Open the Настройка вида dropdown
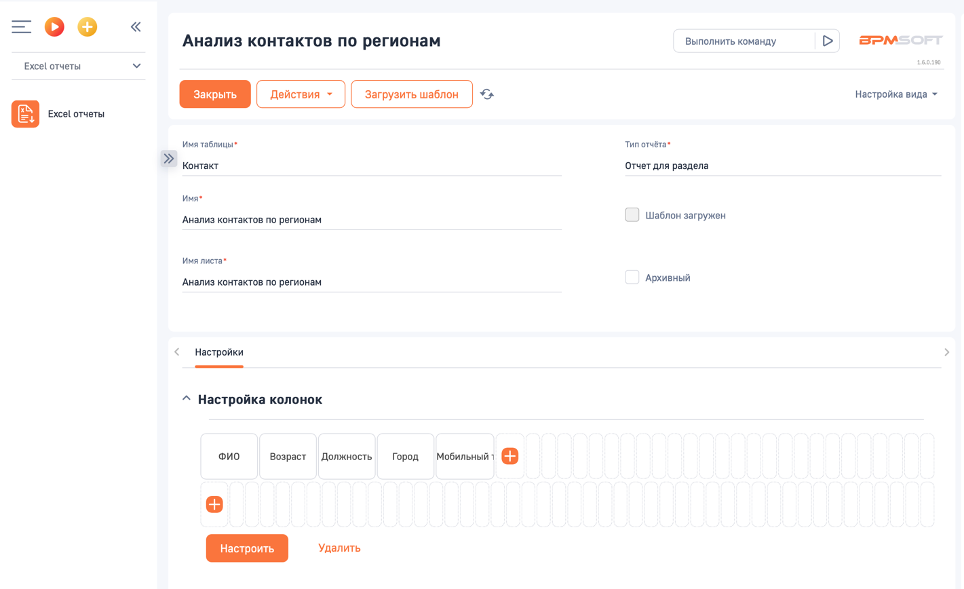This screenshot has height=589, width=964. point(896,94)
